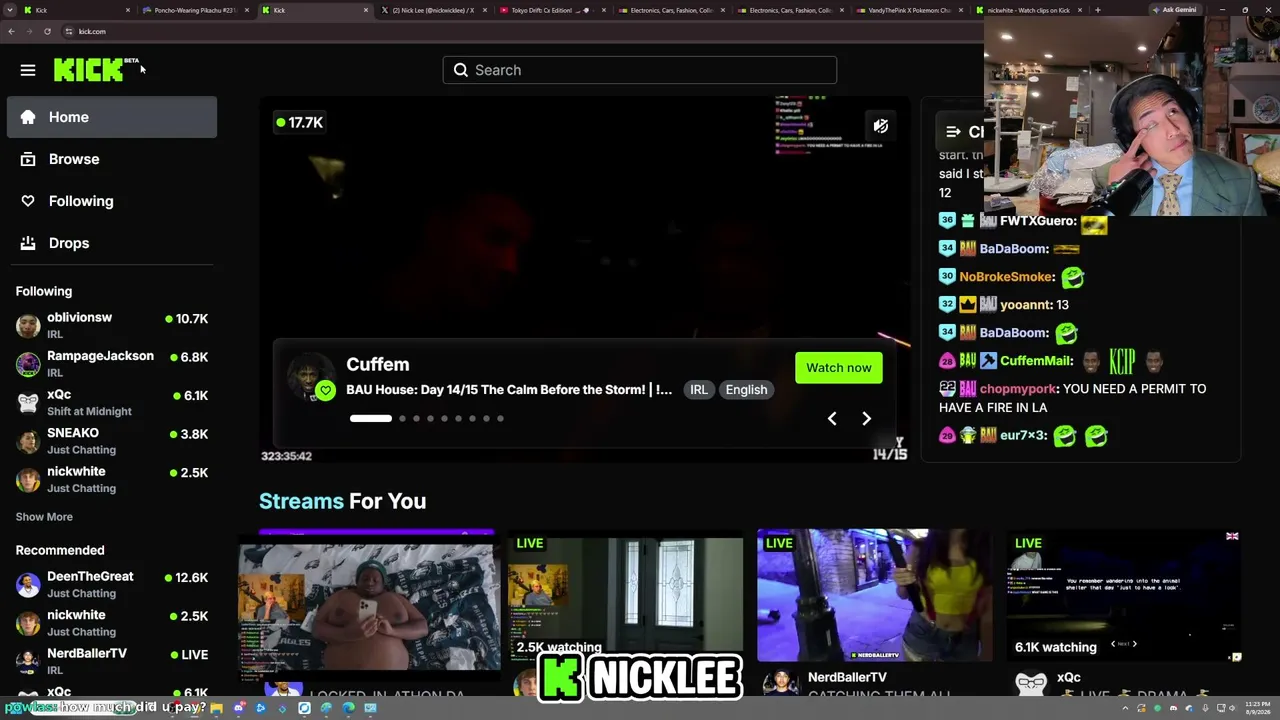Select the English language tag
Image resolution: width=1280 pixels, height=720 pixels.
pyautogui.click(x=746, y=390)
